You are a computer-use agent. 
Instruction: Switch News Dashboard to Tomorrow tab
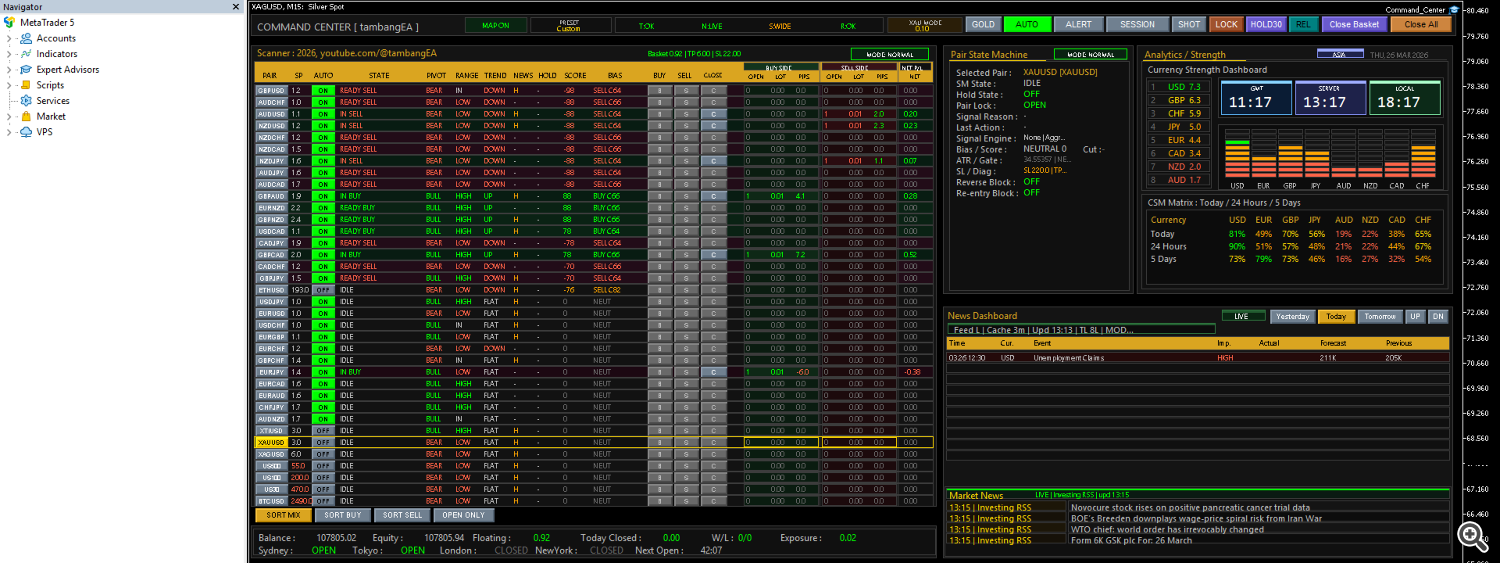[x=1379, y=316]
